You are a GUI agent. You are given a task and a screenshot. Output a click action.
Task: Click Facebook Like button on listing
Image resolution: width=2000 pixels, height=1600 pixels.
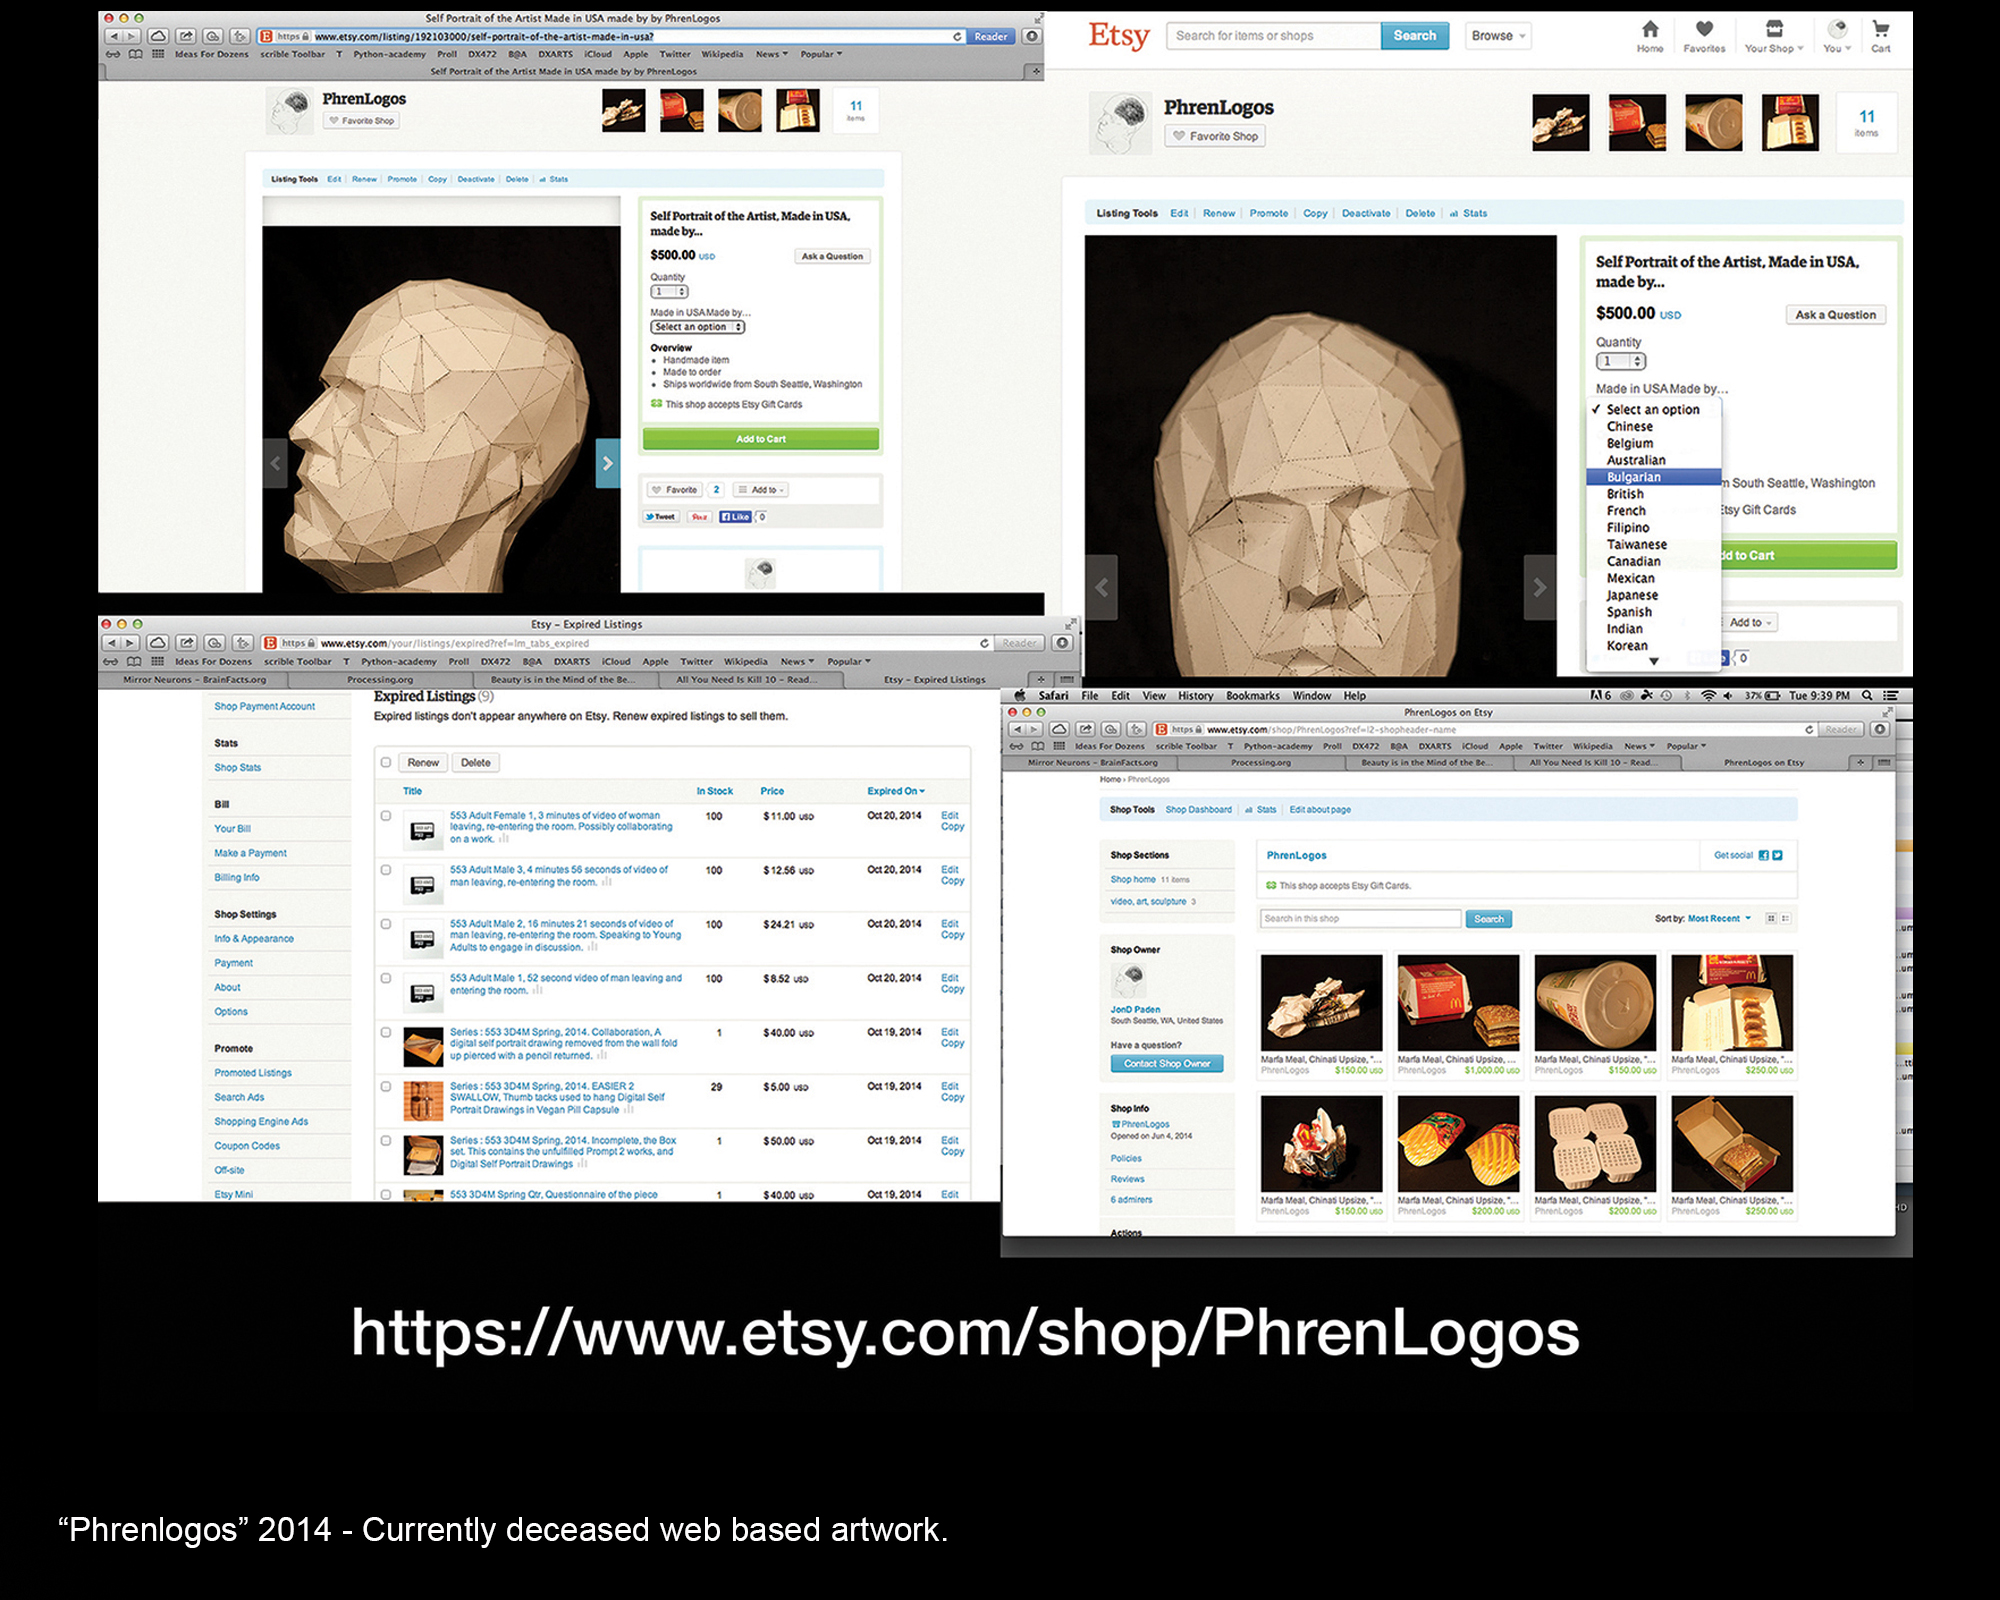point(735,517)
